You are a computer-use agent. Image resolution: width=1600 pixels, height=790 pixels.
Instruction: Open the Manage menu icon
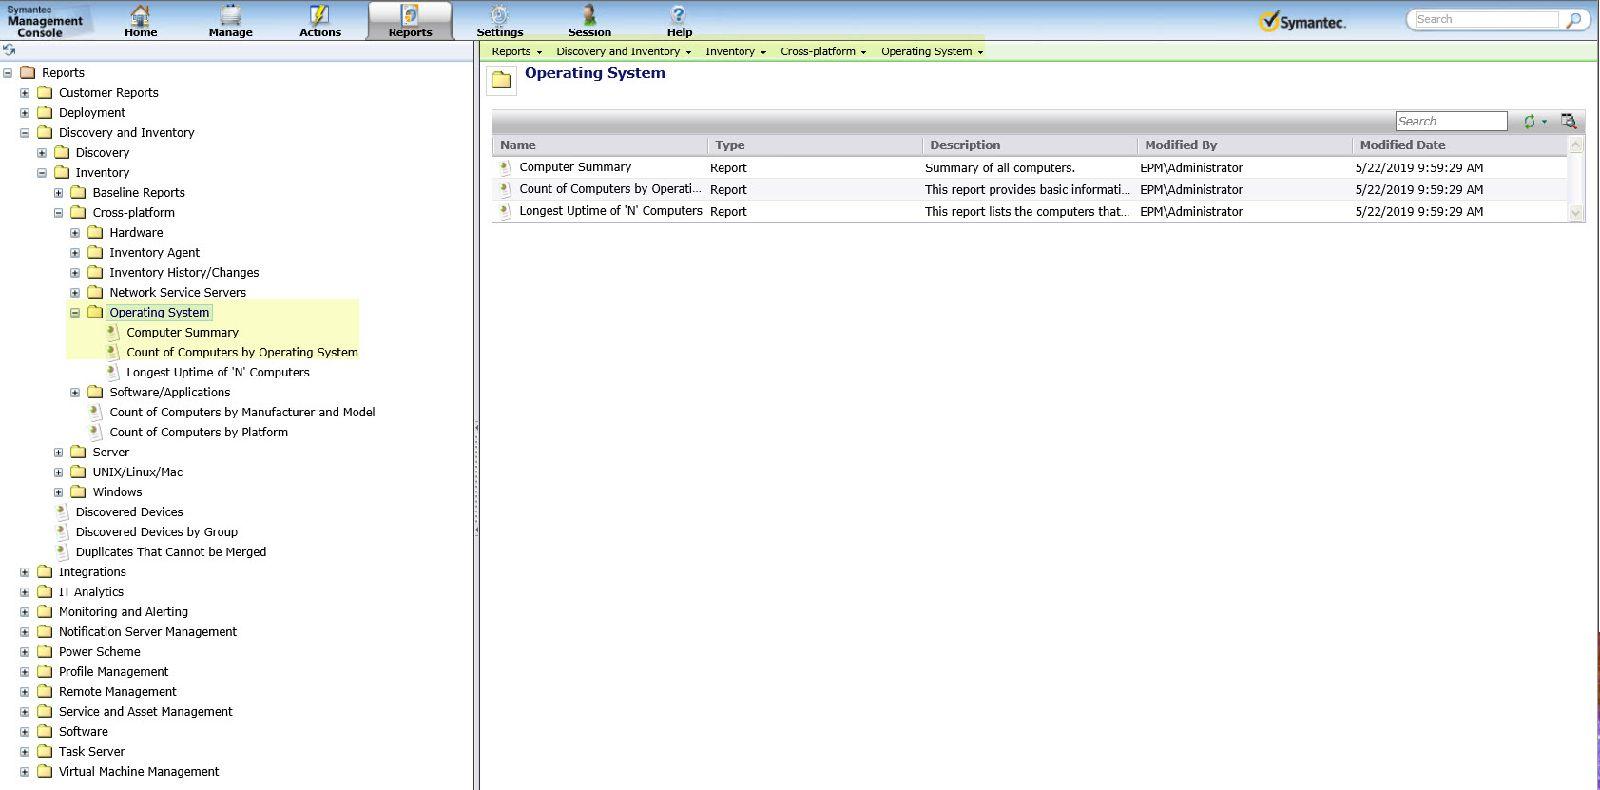[x=231, y=15]
